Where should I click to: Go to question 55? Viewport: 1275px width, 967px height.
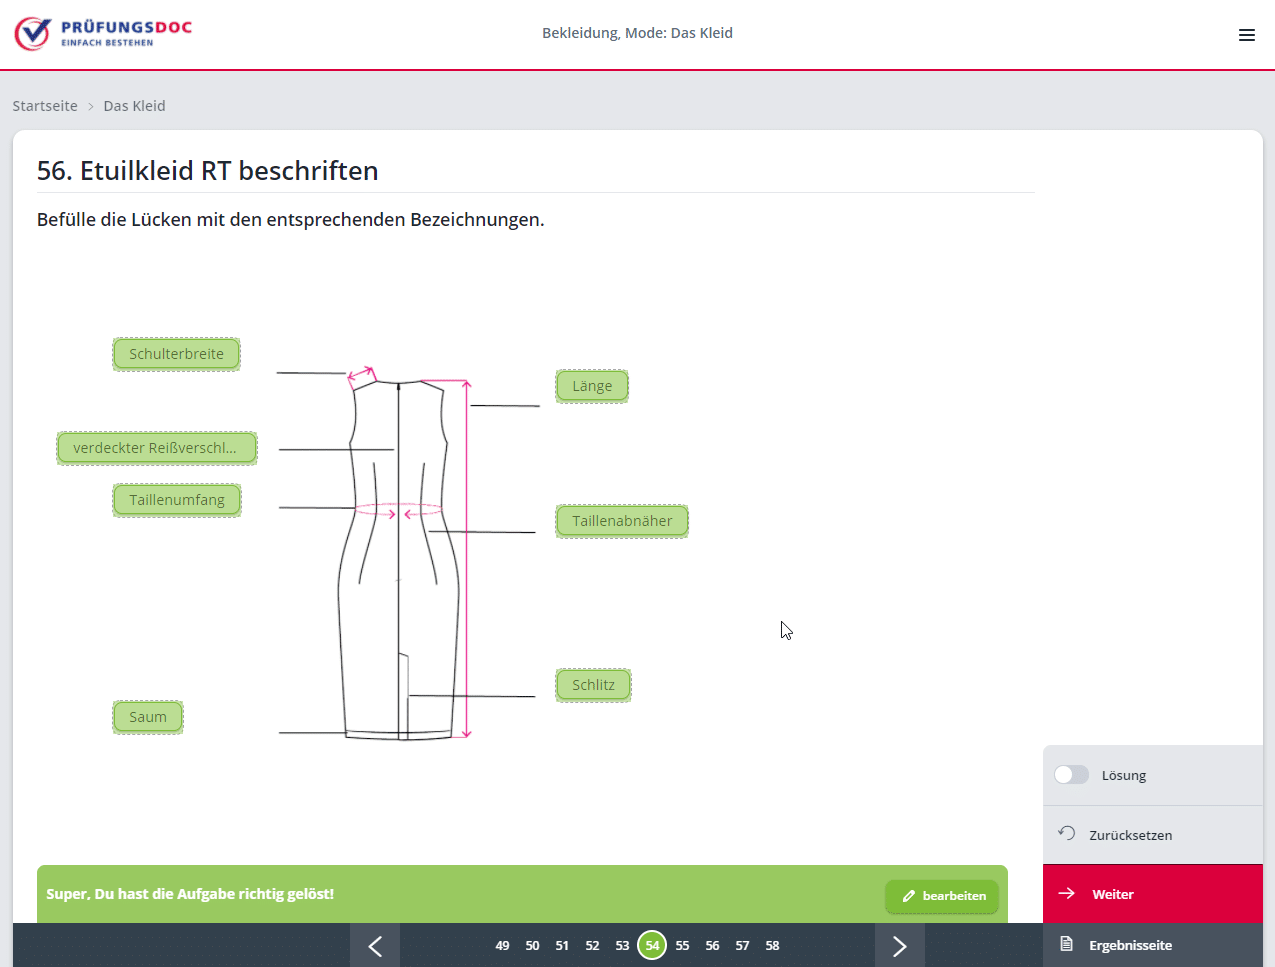682,946
